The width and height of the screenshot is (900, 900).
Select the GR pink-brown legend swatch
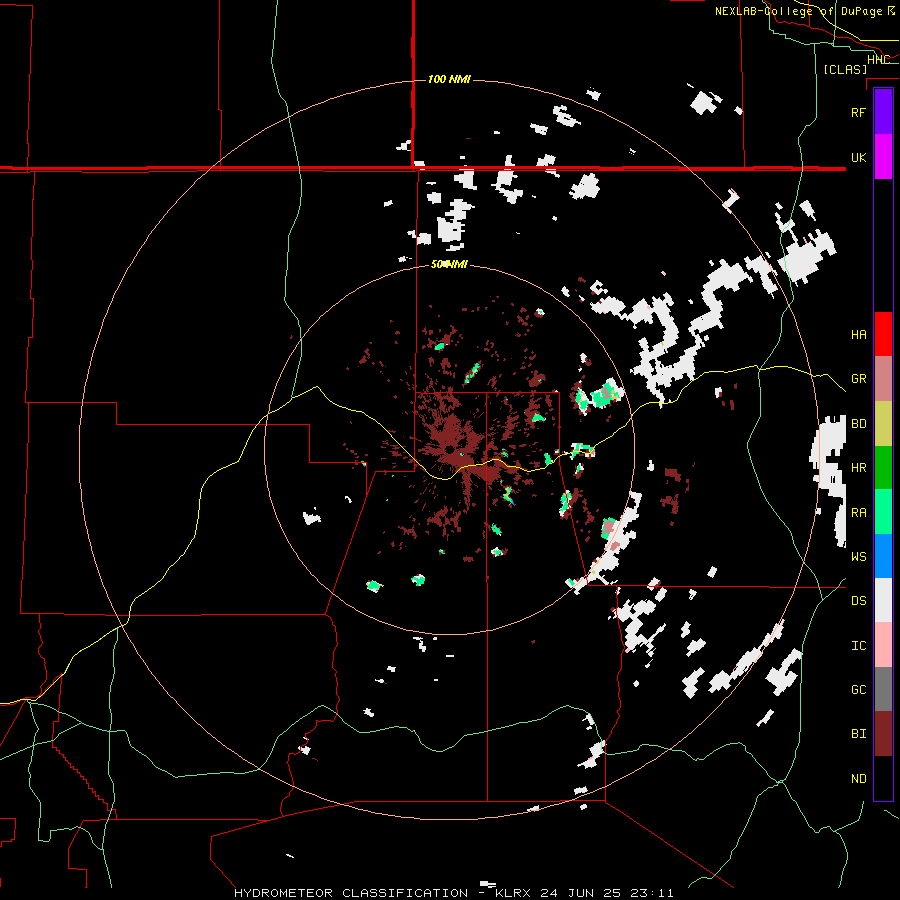point(883,378)
